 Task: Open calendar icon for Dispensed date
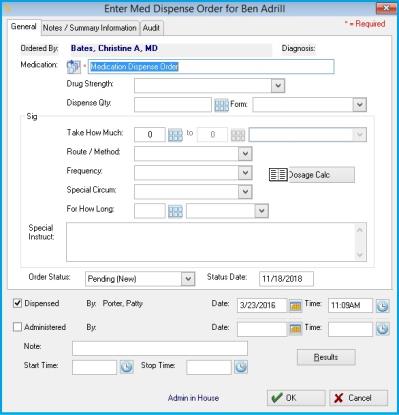295,306
